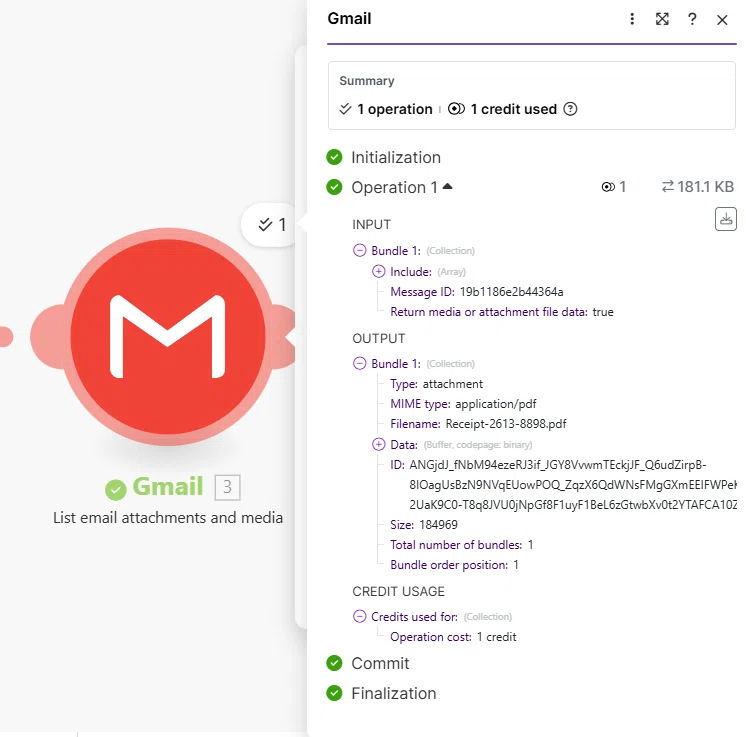Click Bundle order position row

click(454, 565)
